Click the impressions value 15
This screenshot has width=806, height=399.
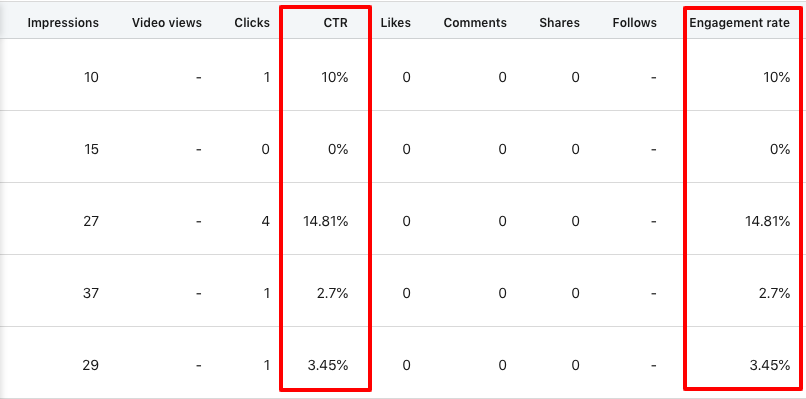click(91, 150)
